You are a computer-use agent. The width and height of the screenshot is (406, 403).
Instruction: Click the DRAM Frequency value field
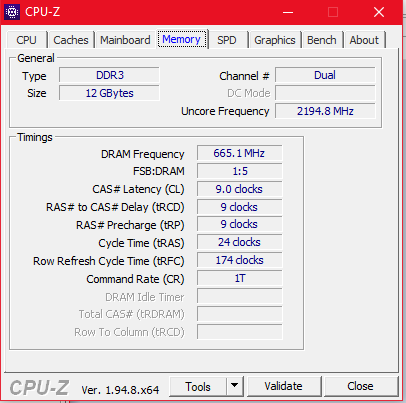(239, 153)
